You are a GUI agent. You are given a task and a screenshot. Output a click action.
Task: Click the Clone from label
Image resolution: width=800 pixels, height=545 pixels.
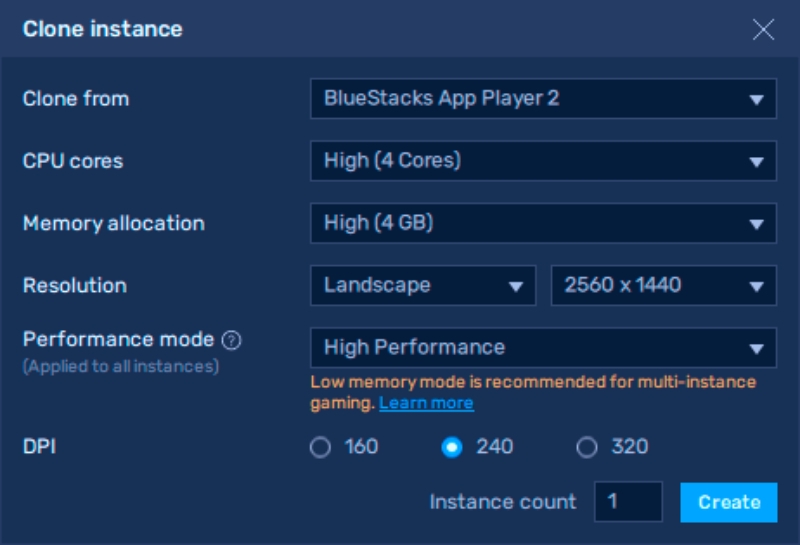pyautogui.click(x=76, y=98)
